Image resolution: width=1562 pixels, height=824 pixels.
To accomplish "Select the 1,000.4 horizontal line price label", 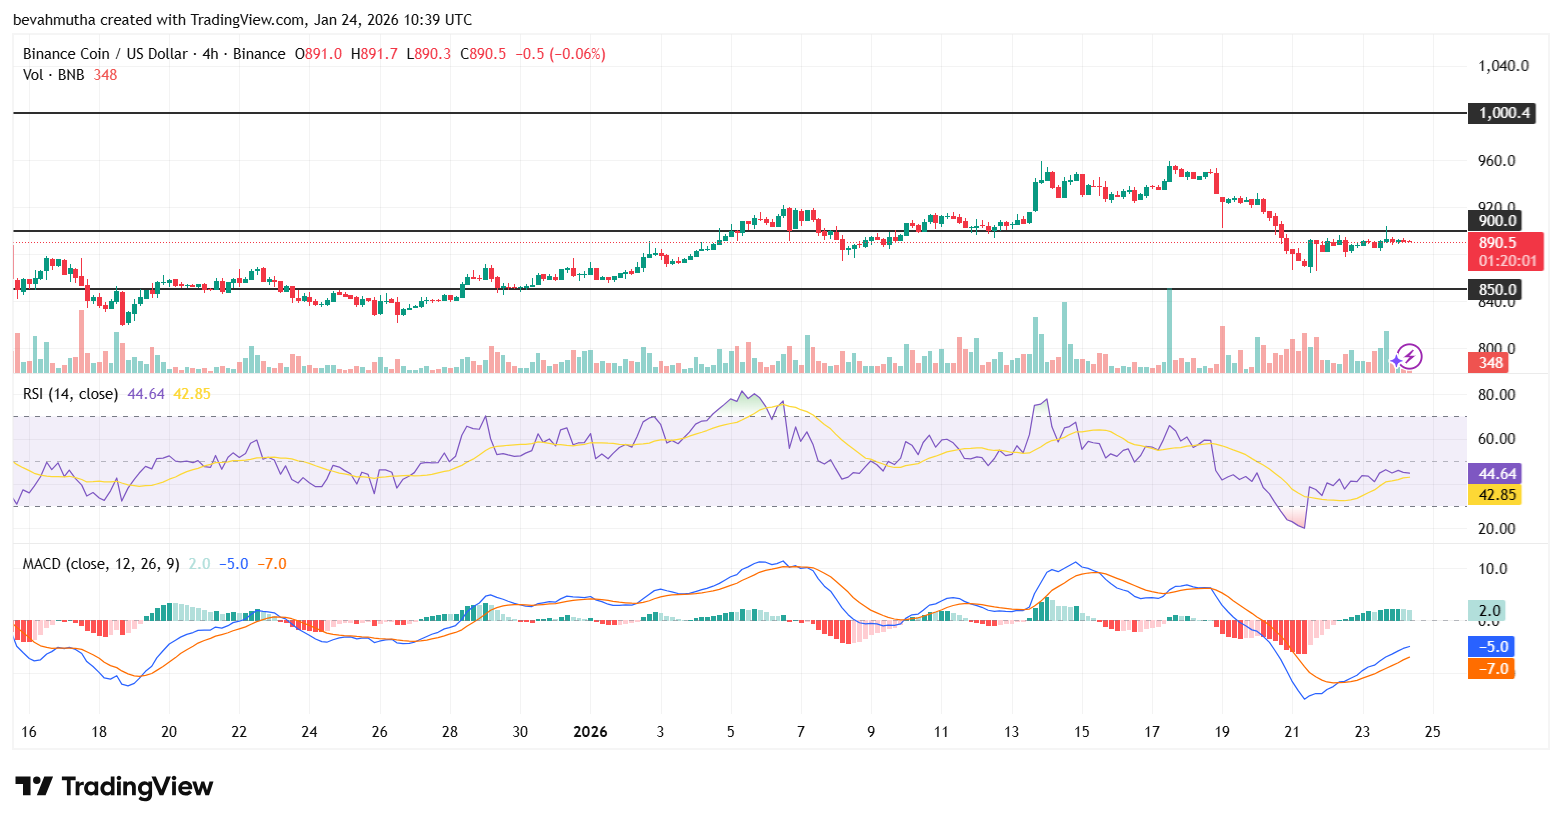I will click(1500, 113).
